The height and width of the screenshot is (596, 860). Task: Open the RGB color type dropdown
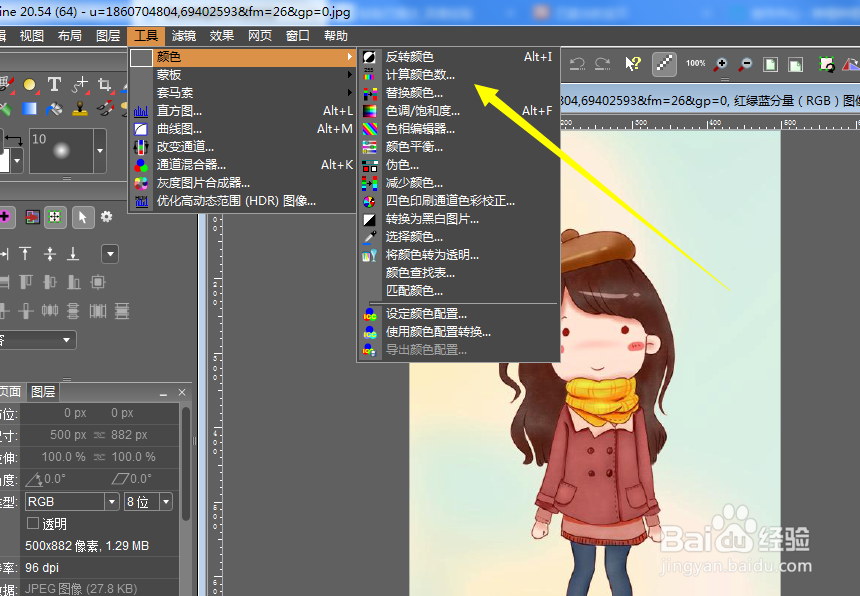(x=72, y=501)
